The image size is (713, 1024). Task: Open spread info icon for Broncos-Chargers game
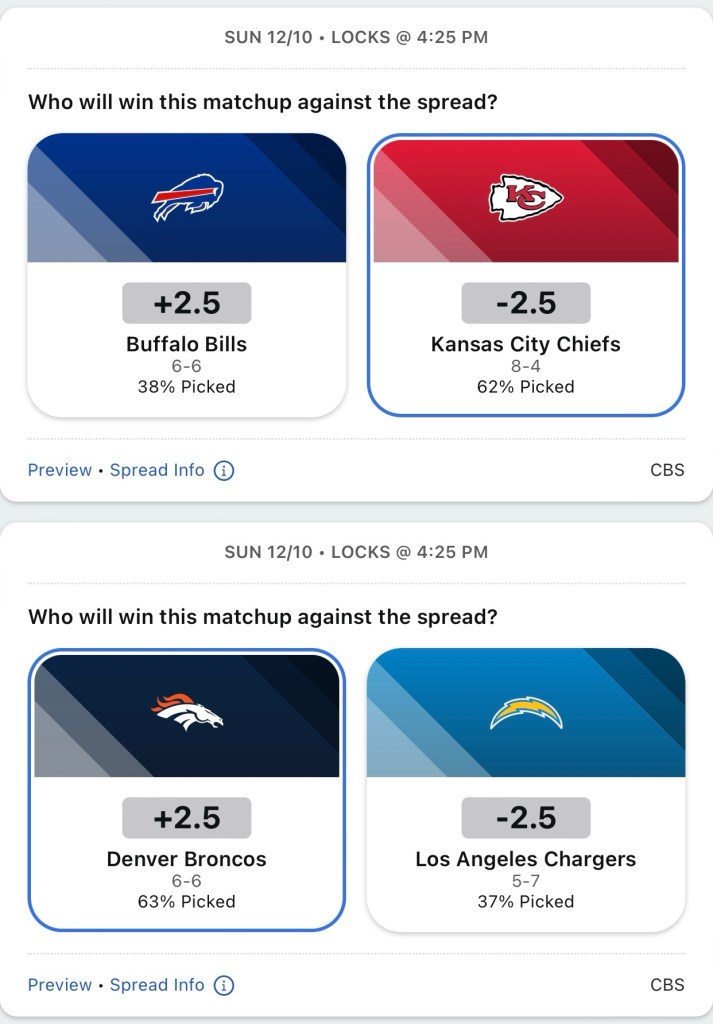[x=224, y=985]
